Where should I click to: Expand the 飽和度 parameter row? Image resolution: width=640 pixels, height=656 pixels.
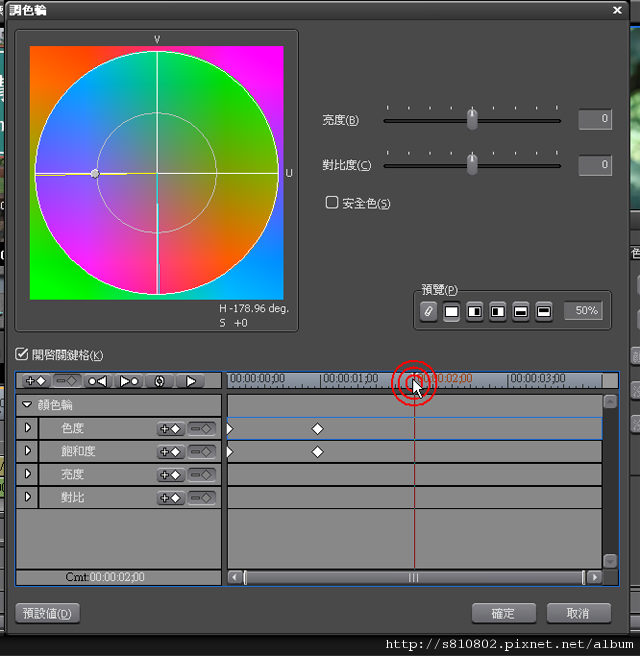tap(28, 451)
